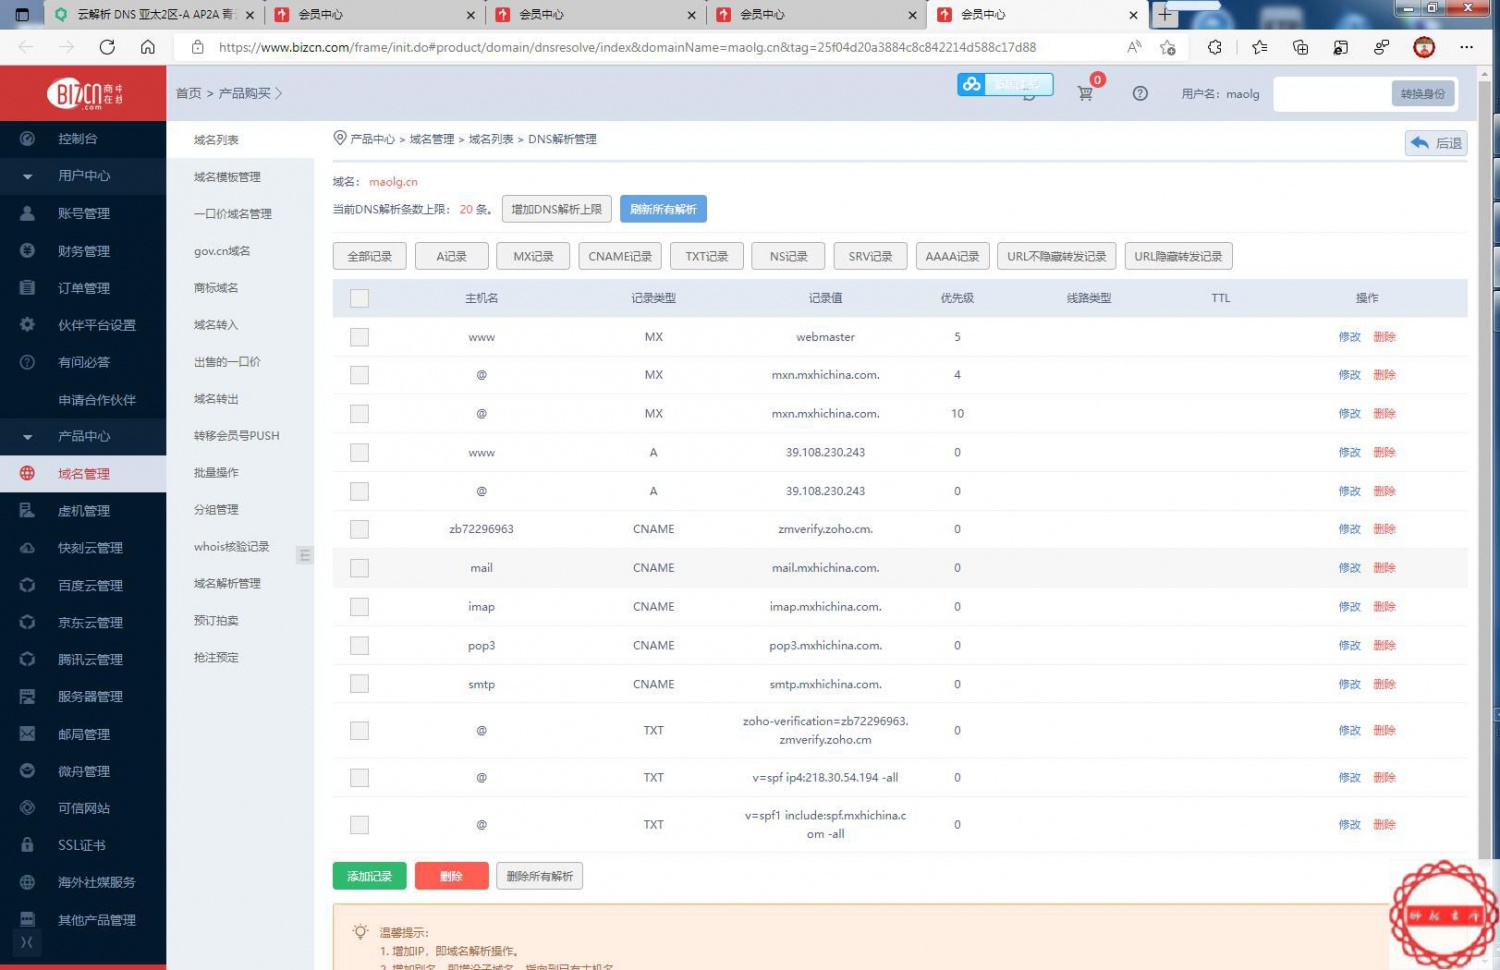Expand the 产品购买 breadcrumb chevron
The height and width of the screenshot is (970, 1500).
click(x=278, y=93)
